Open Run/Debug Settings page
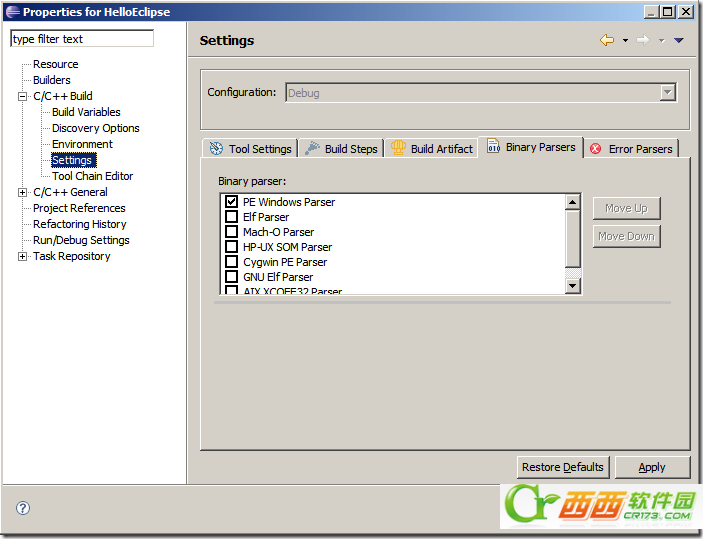 click(81, 240)
